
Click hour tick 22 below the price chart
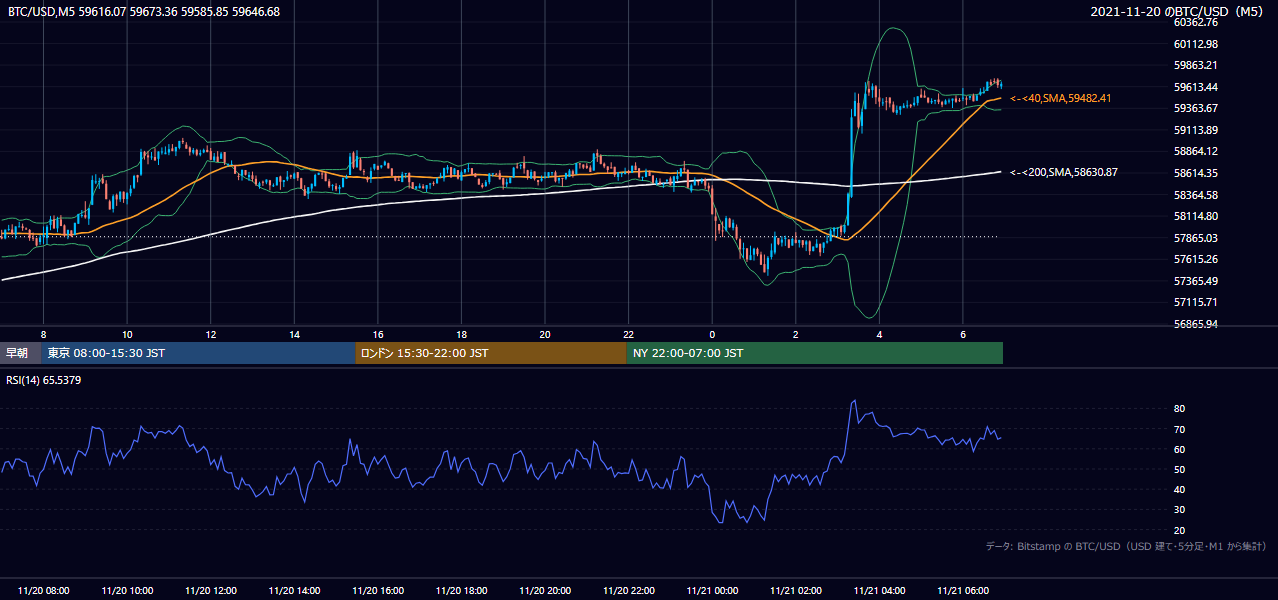click(x=628, y=334)
